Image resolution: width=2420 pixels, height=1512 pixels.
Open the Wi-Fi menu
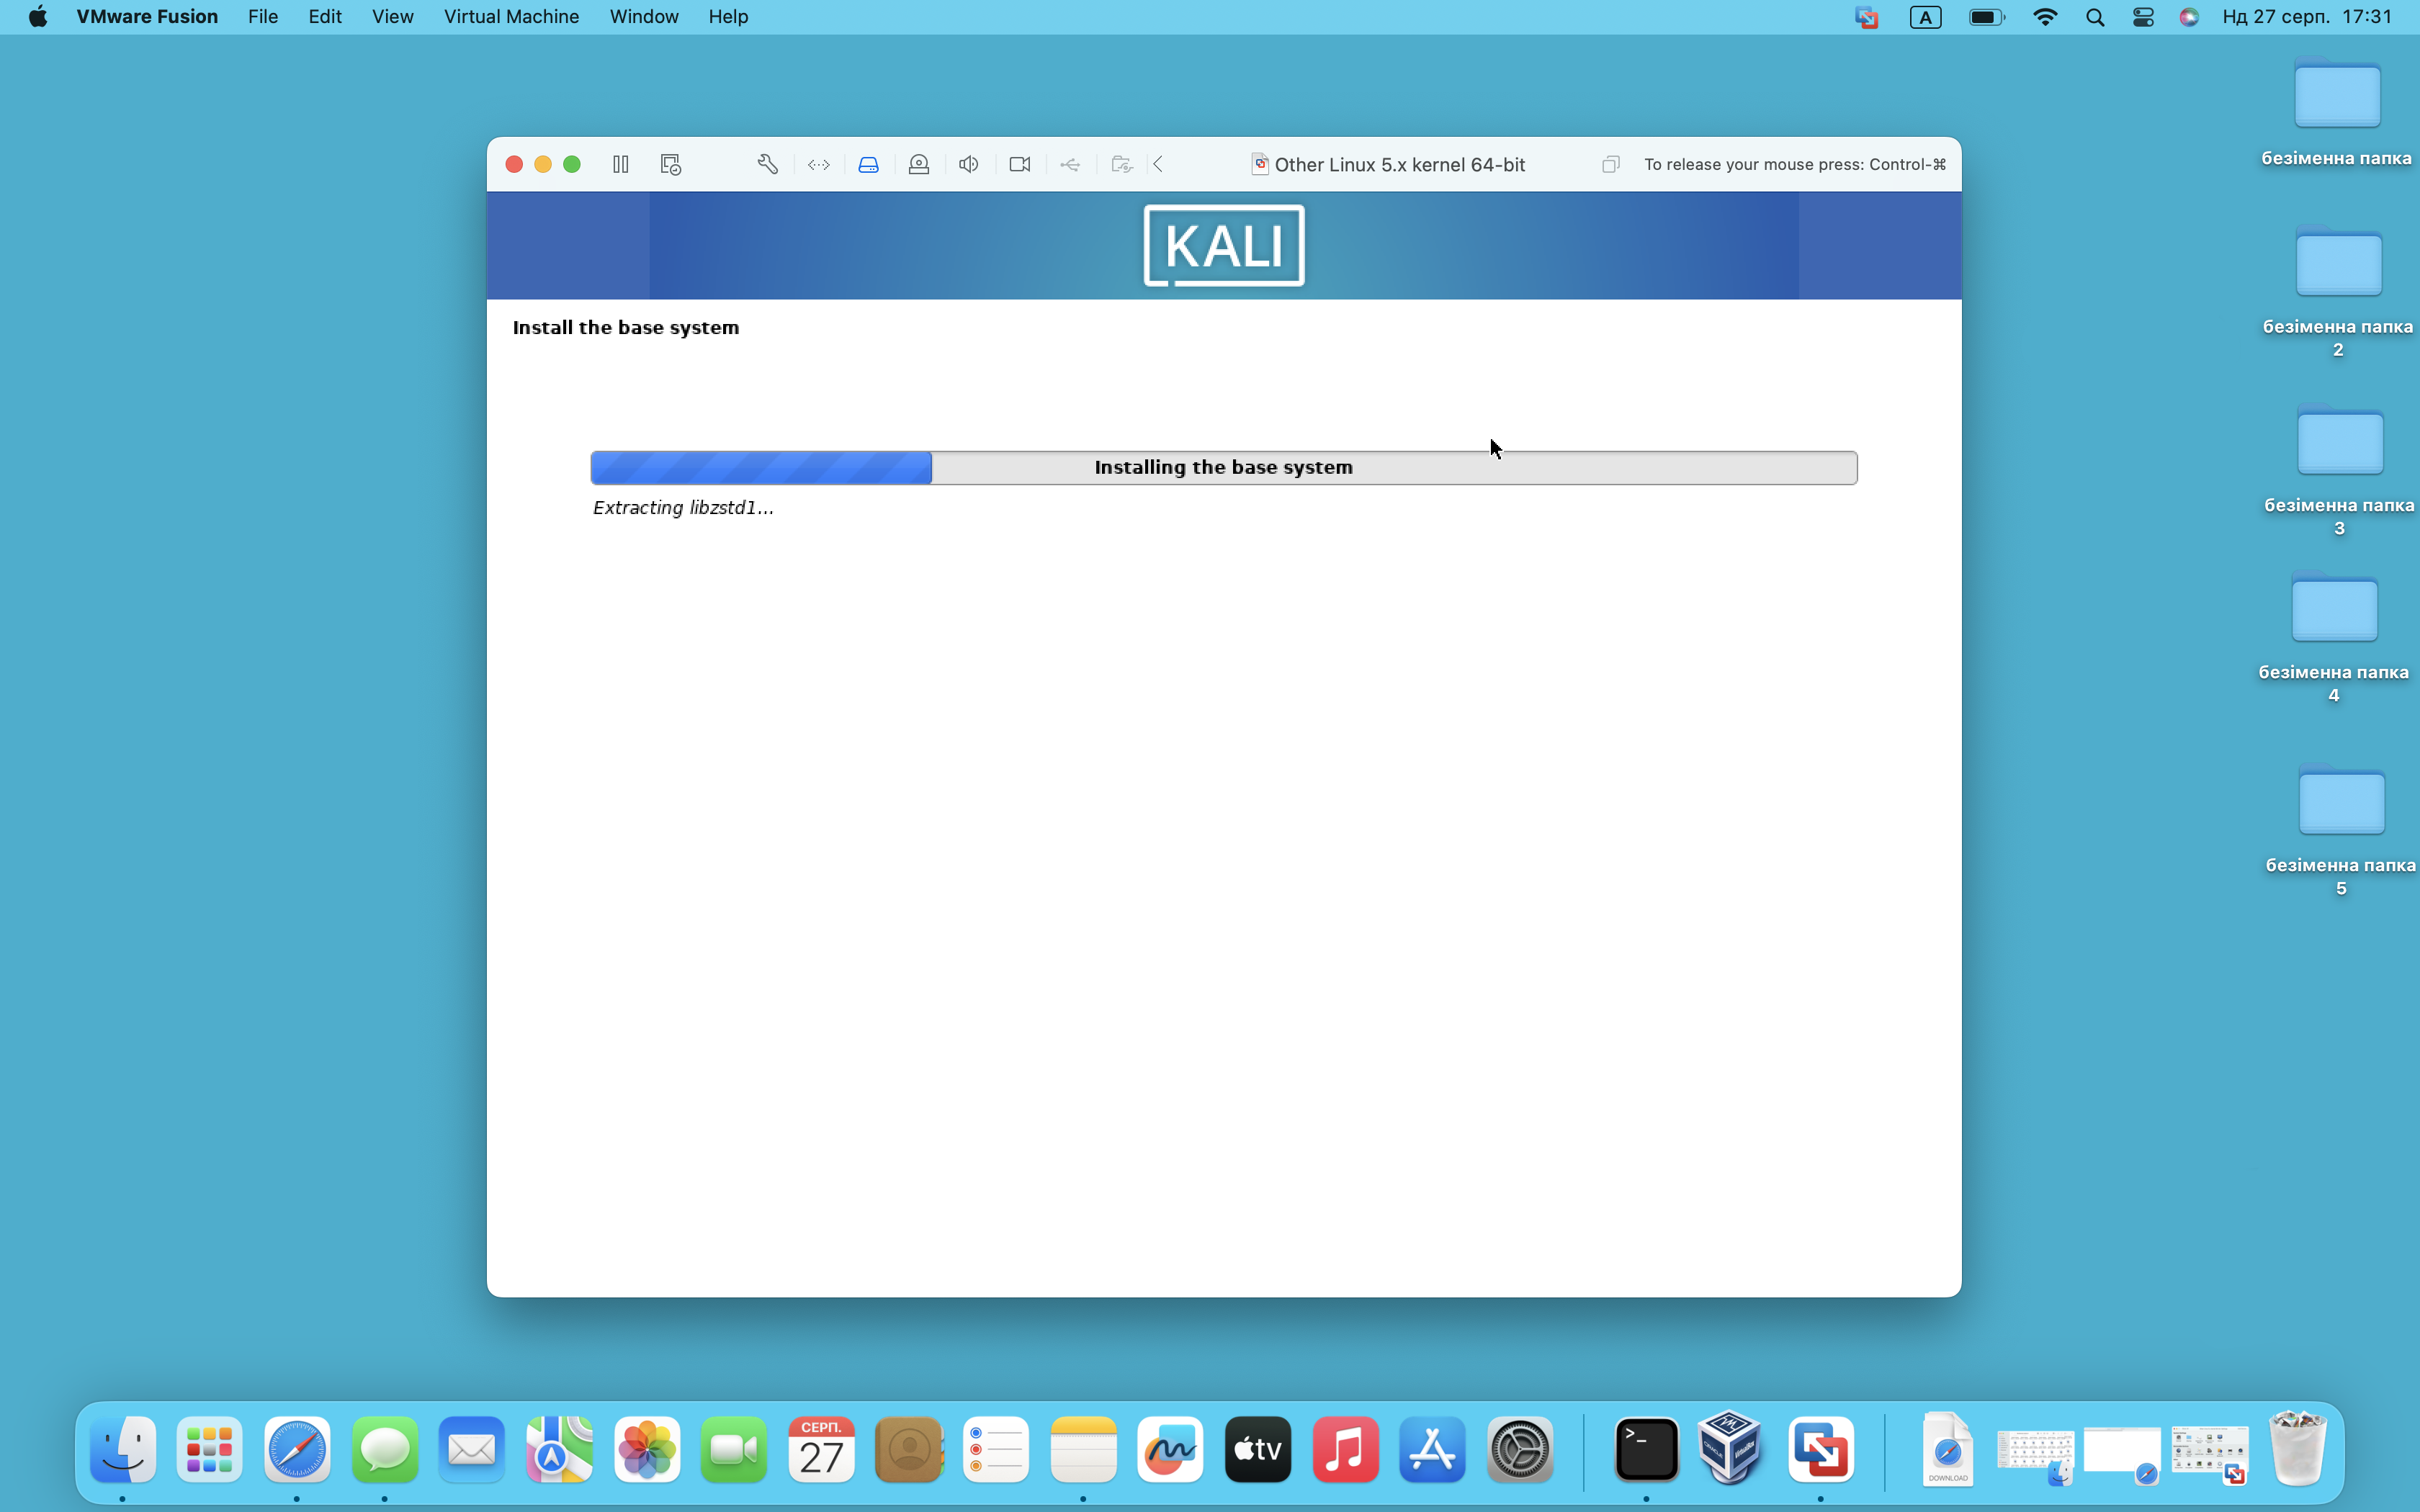click(x=2045, y=17)
